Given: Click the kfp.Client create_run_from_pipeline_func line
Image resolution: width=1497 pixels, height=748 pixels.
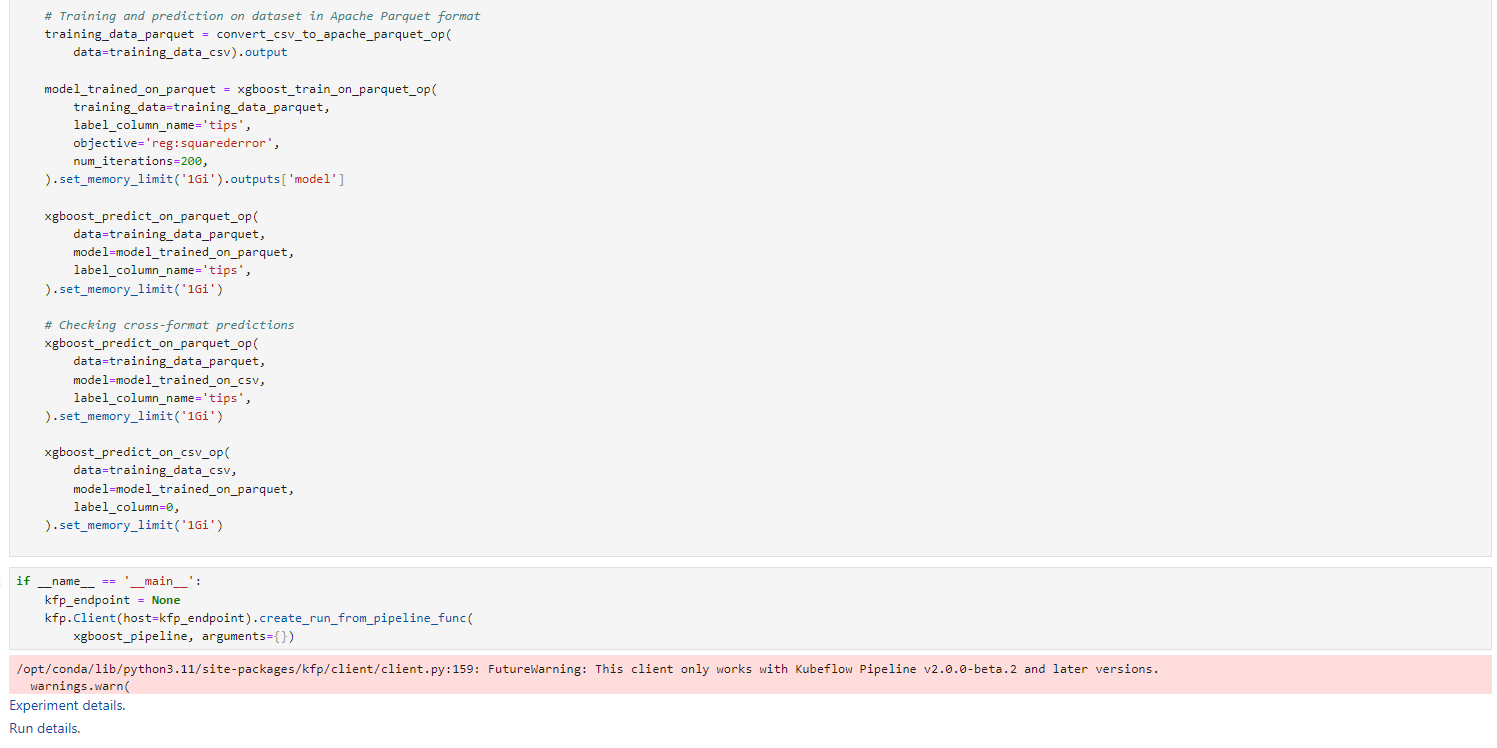Looking at the screenshot, I should (259, 618).
